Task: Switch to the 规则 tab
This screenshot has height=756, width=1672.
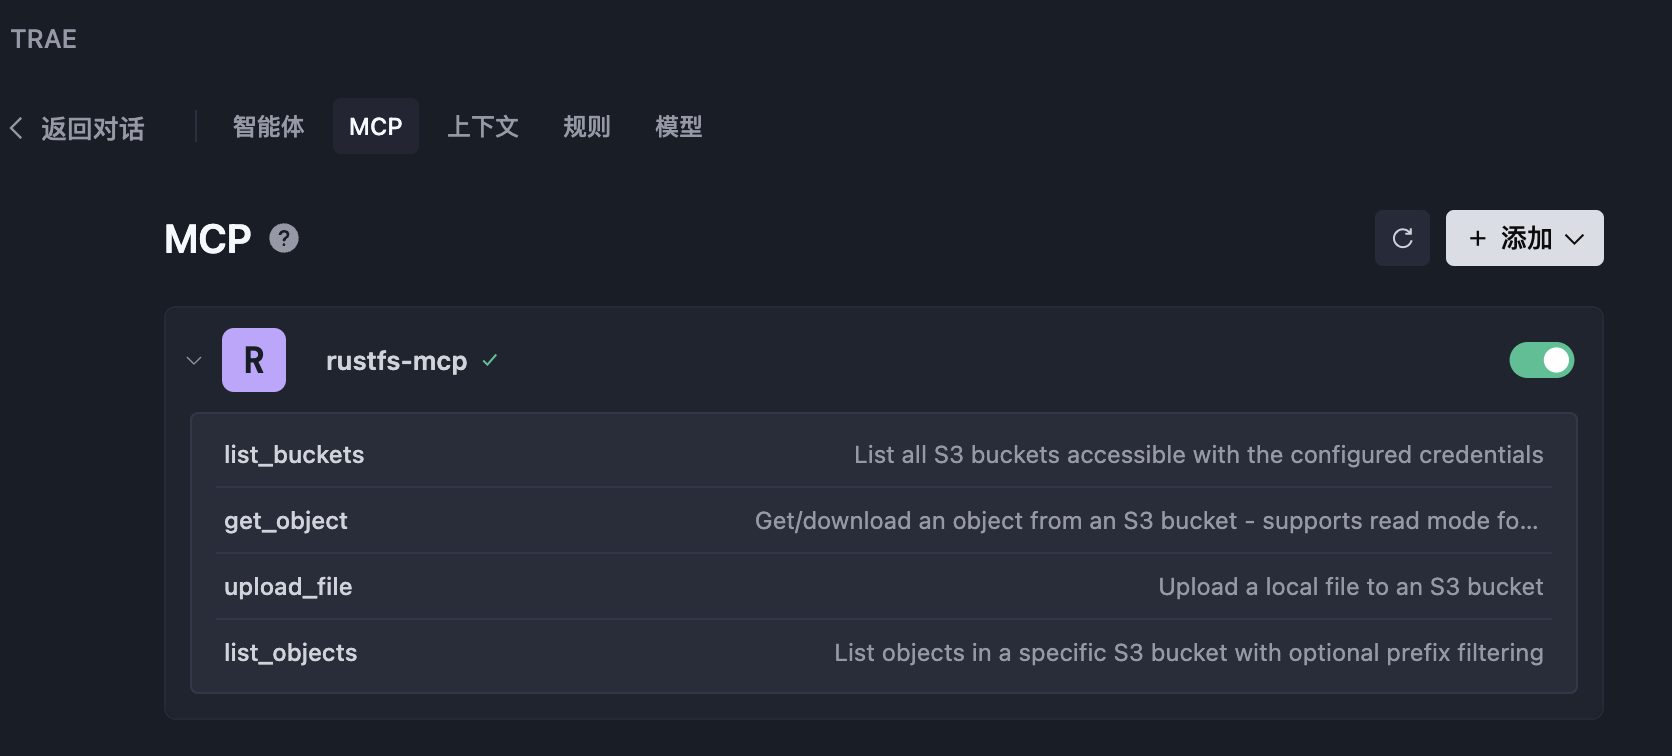Action: click(x=586, y=126)
